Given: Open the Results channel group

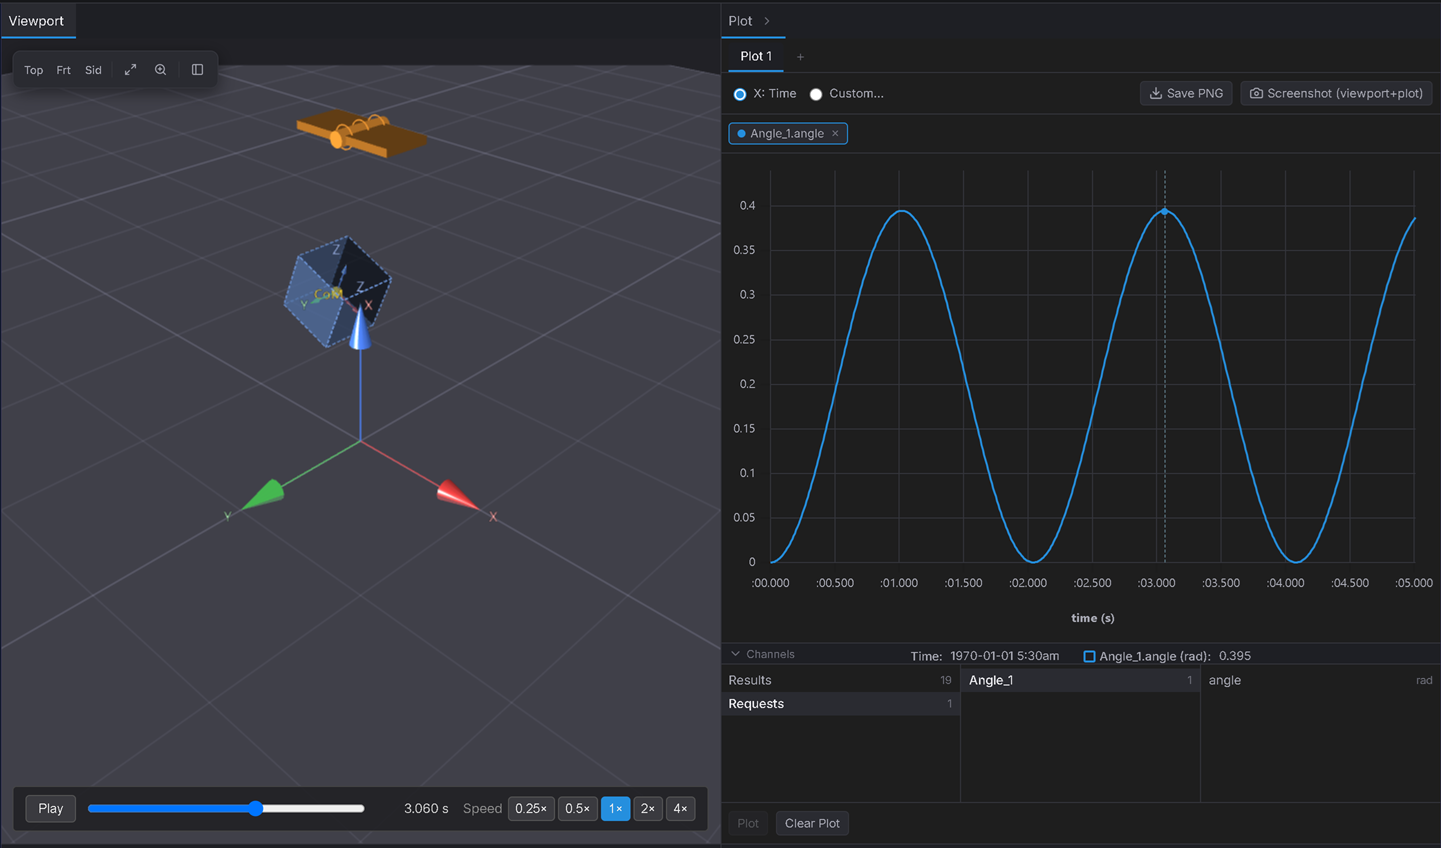Looking at the screenshot, I should [x=840, y=680].
